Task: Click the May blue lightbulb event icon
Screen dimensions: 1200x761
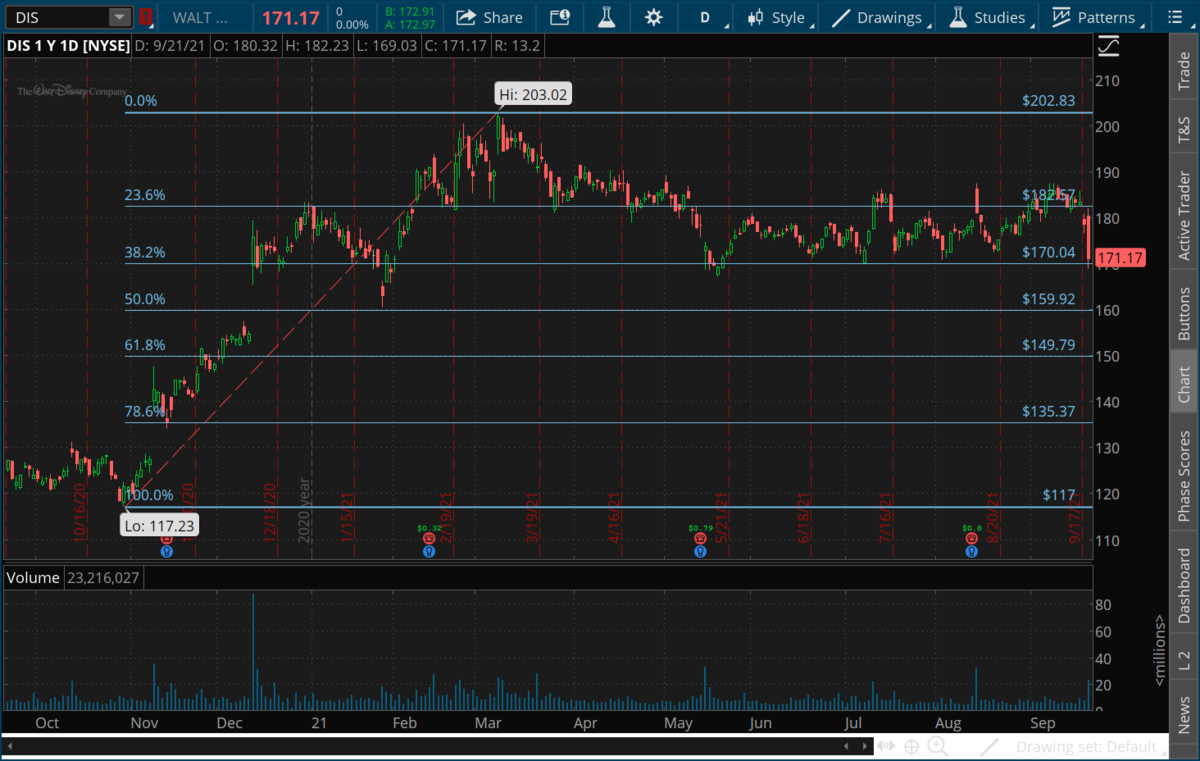Action: [699, 551]
